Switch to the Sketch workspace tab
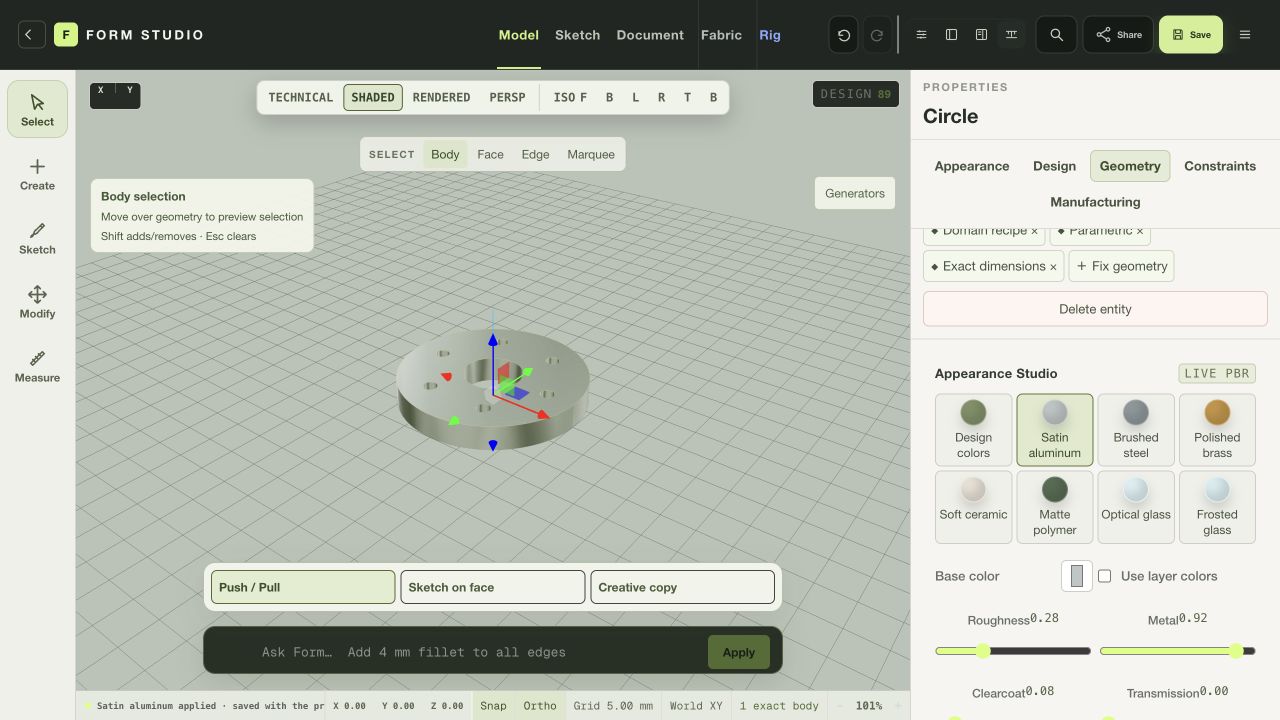The image size is (1280, 720). [x=578, y=35]
